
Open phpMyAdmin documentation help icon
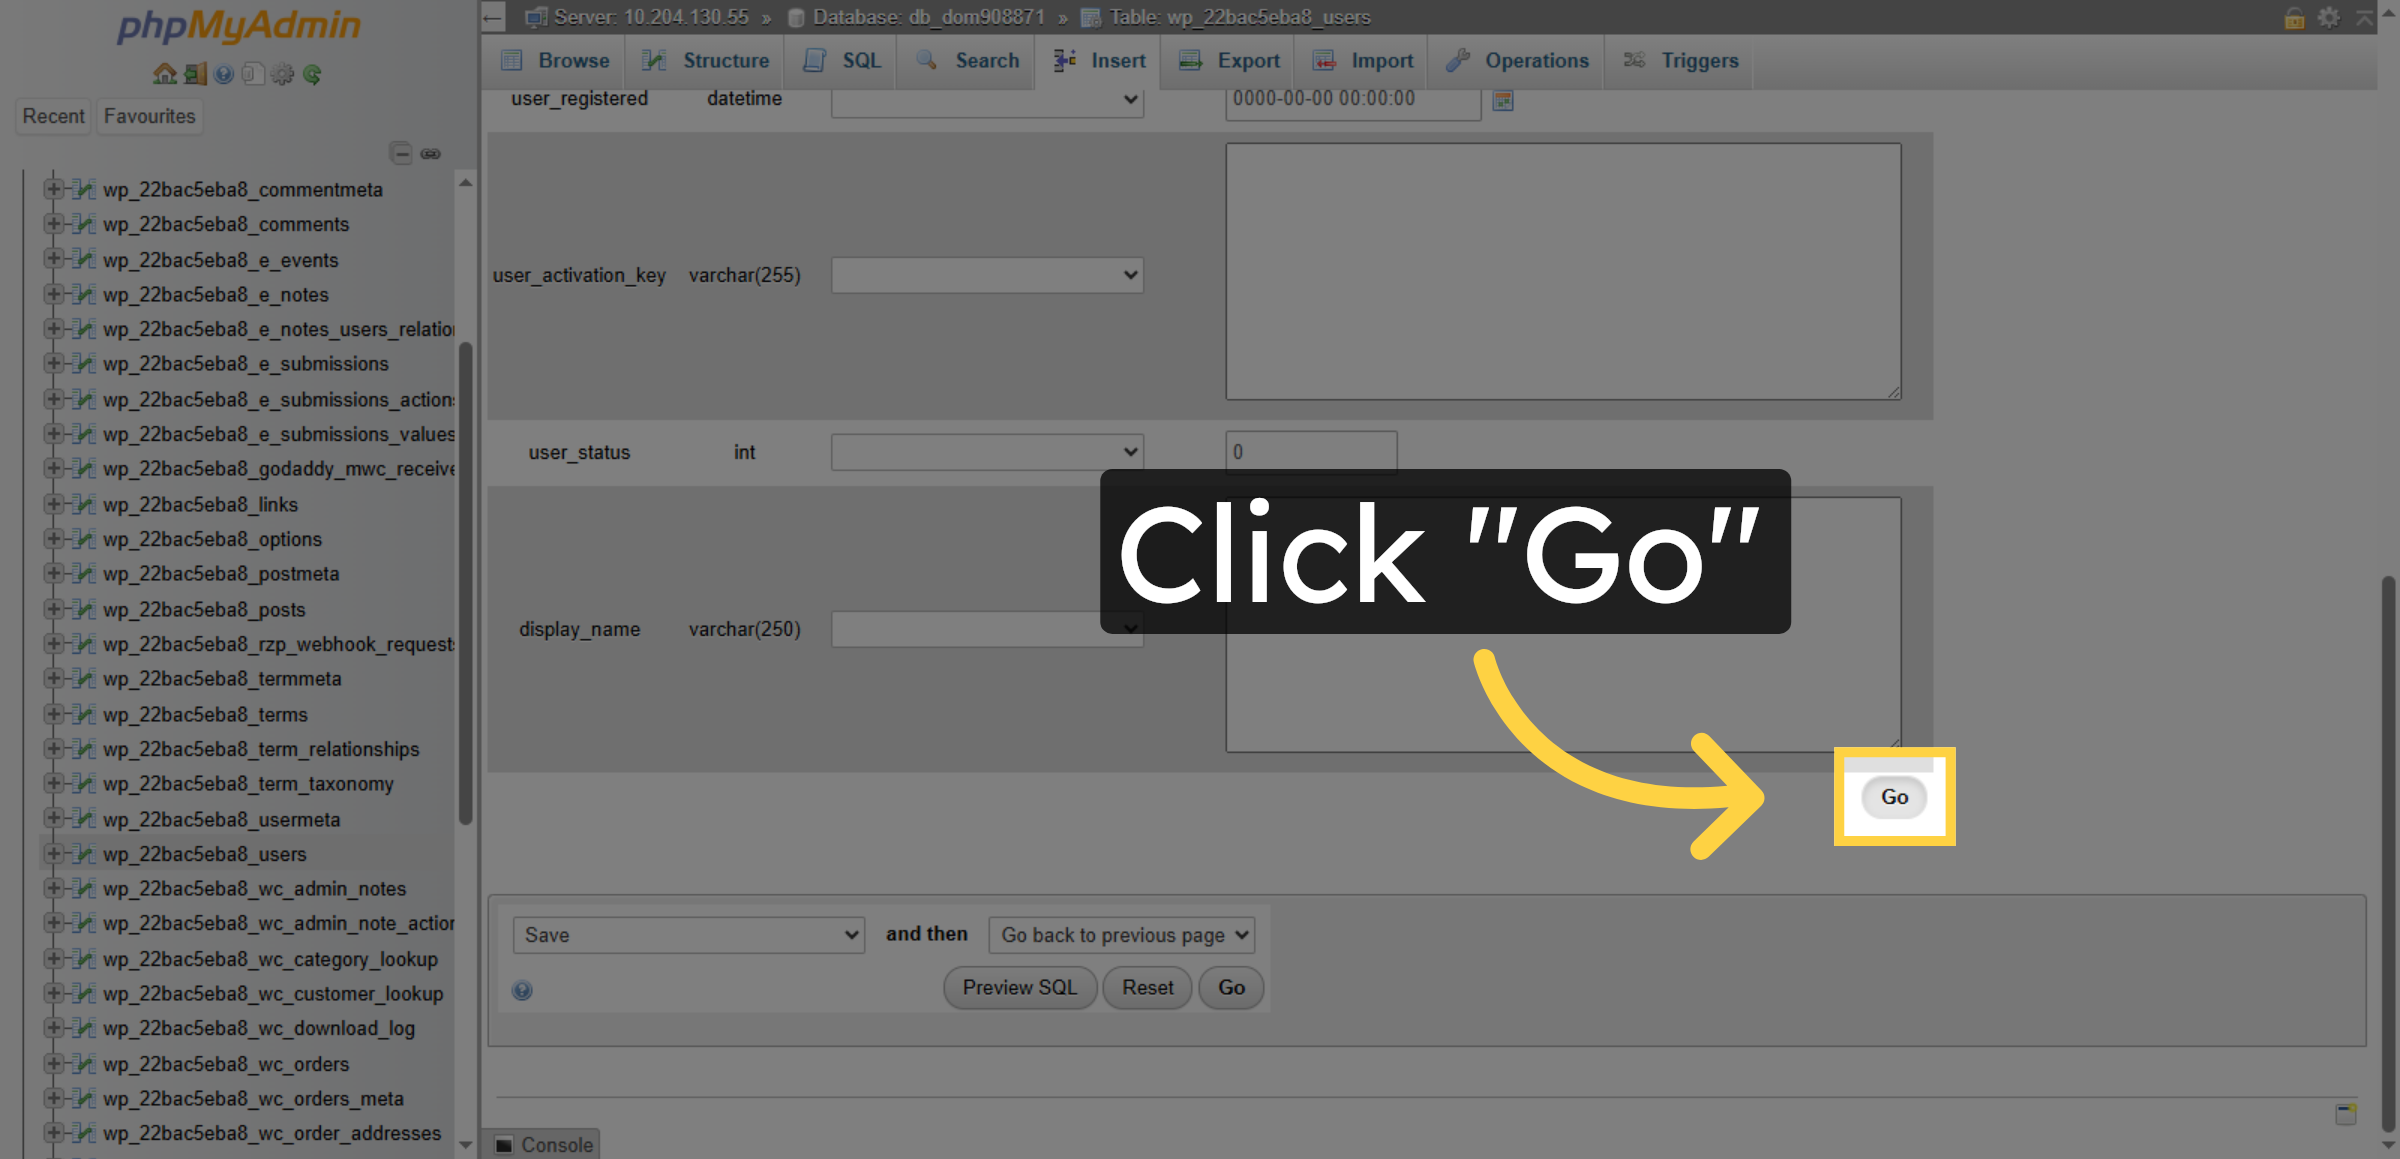tap(224, 74)
